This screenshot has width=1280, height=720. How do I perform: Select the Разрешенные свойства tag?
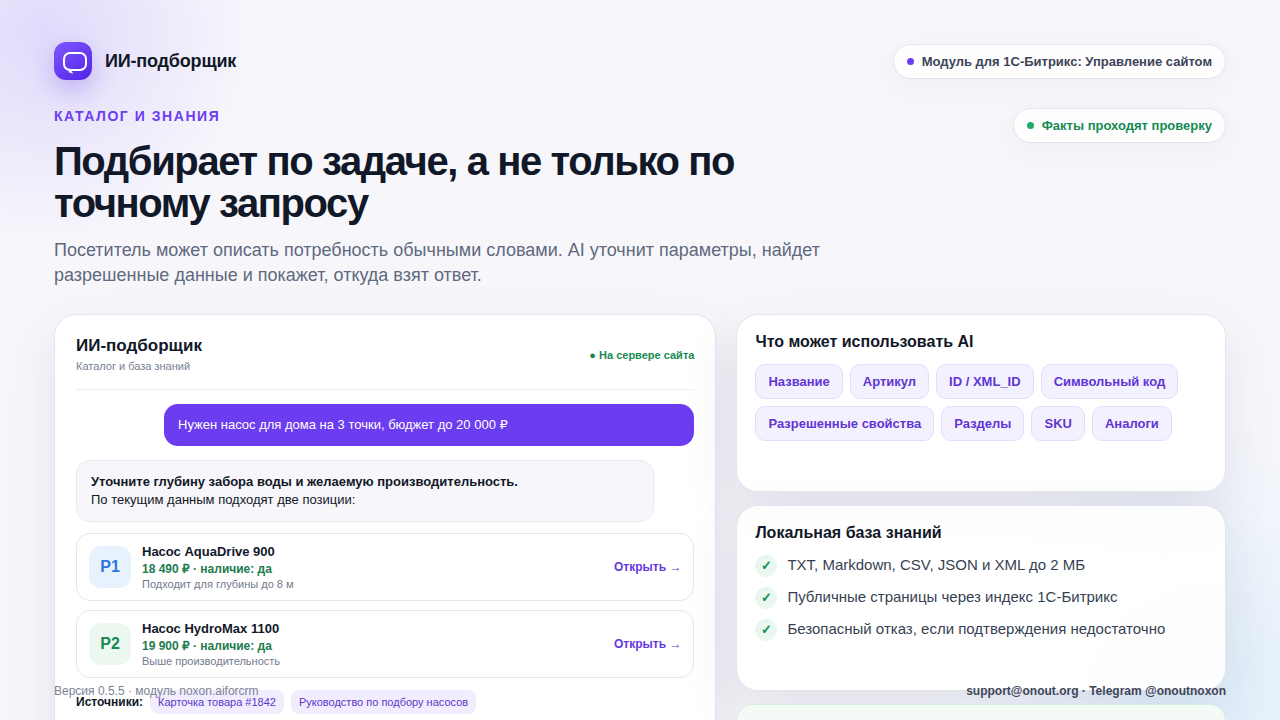click(x=845, y=424)
